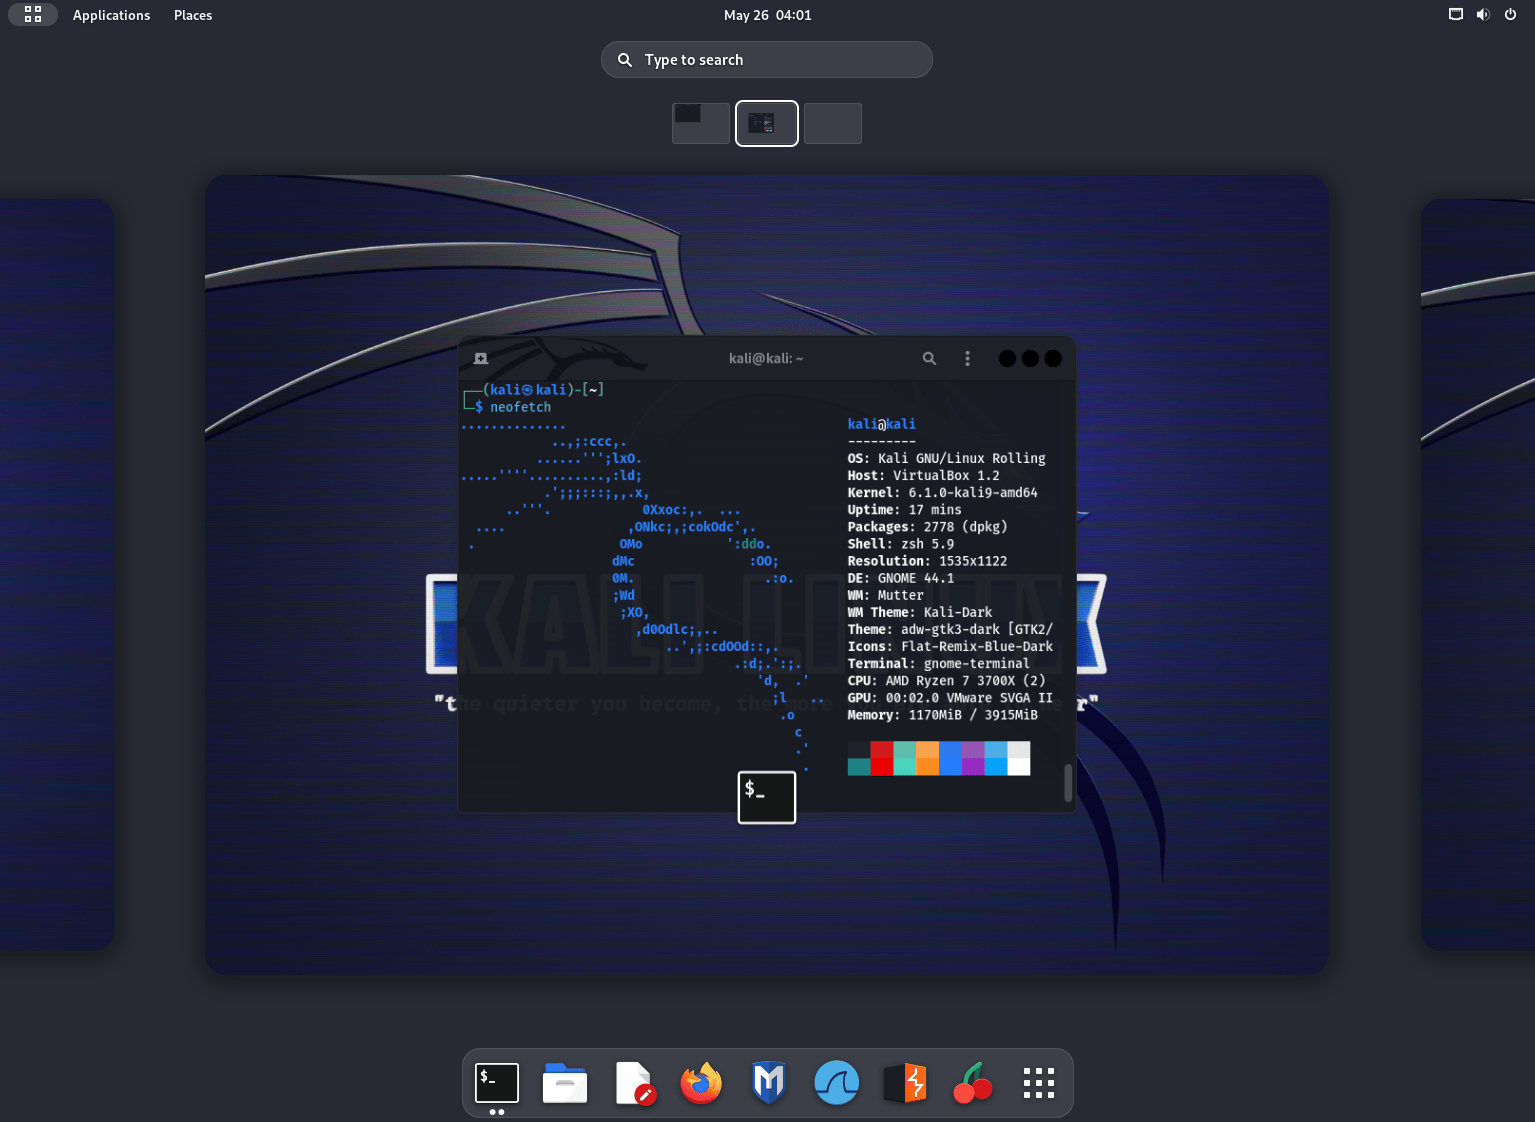
Task: Click the power icon in the top bar
Action: 1510,14
